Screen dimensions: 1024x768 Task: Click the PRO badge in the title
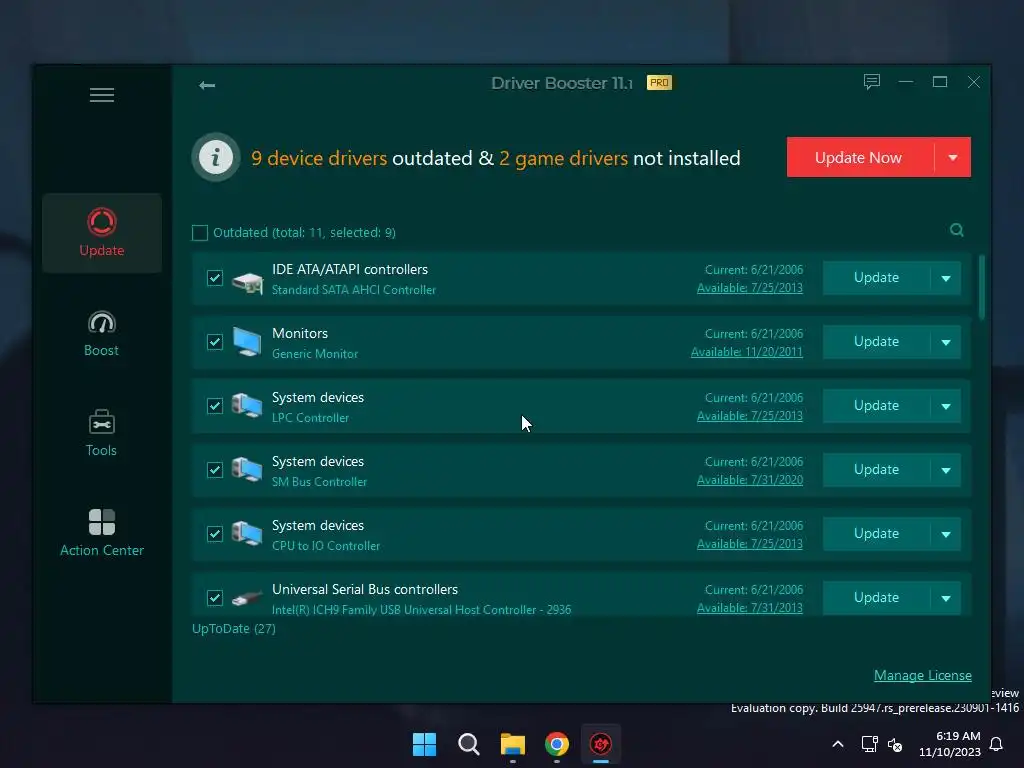[x=659, y=83]
